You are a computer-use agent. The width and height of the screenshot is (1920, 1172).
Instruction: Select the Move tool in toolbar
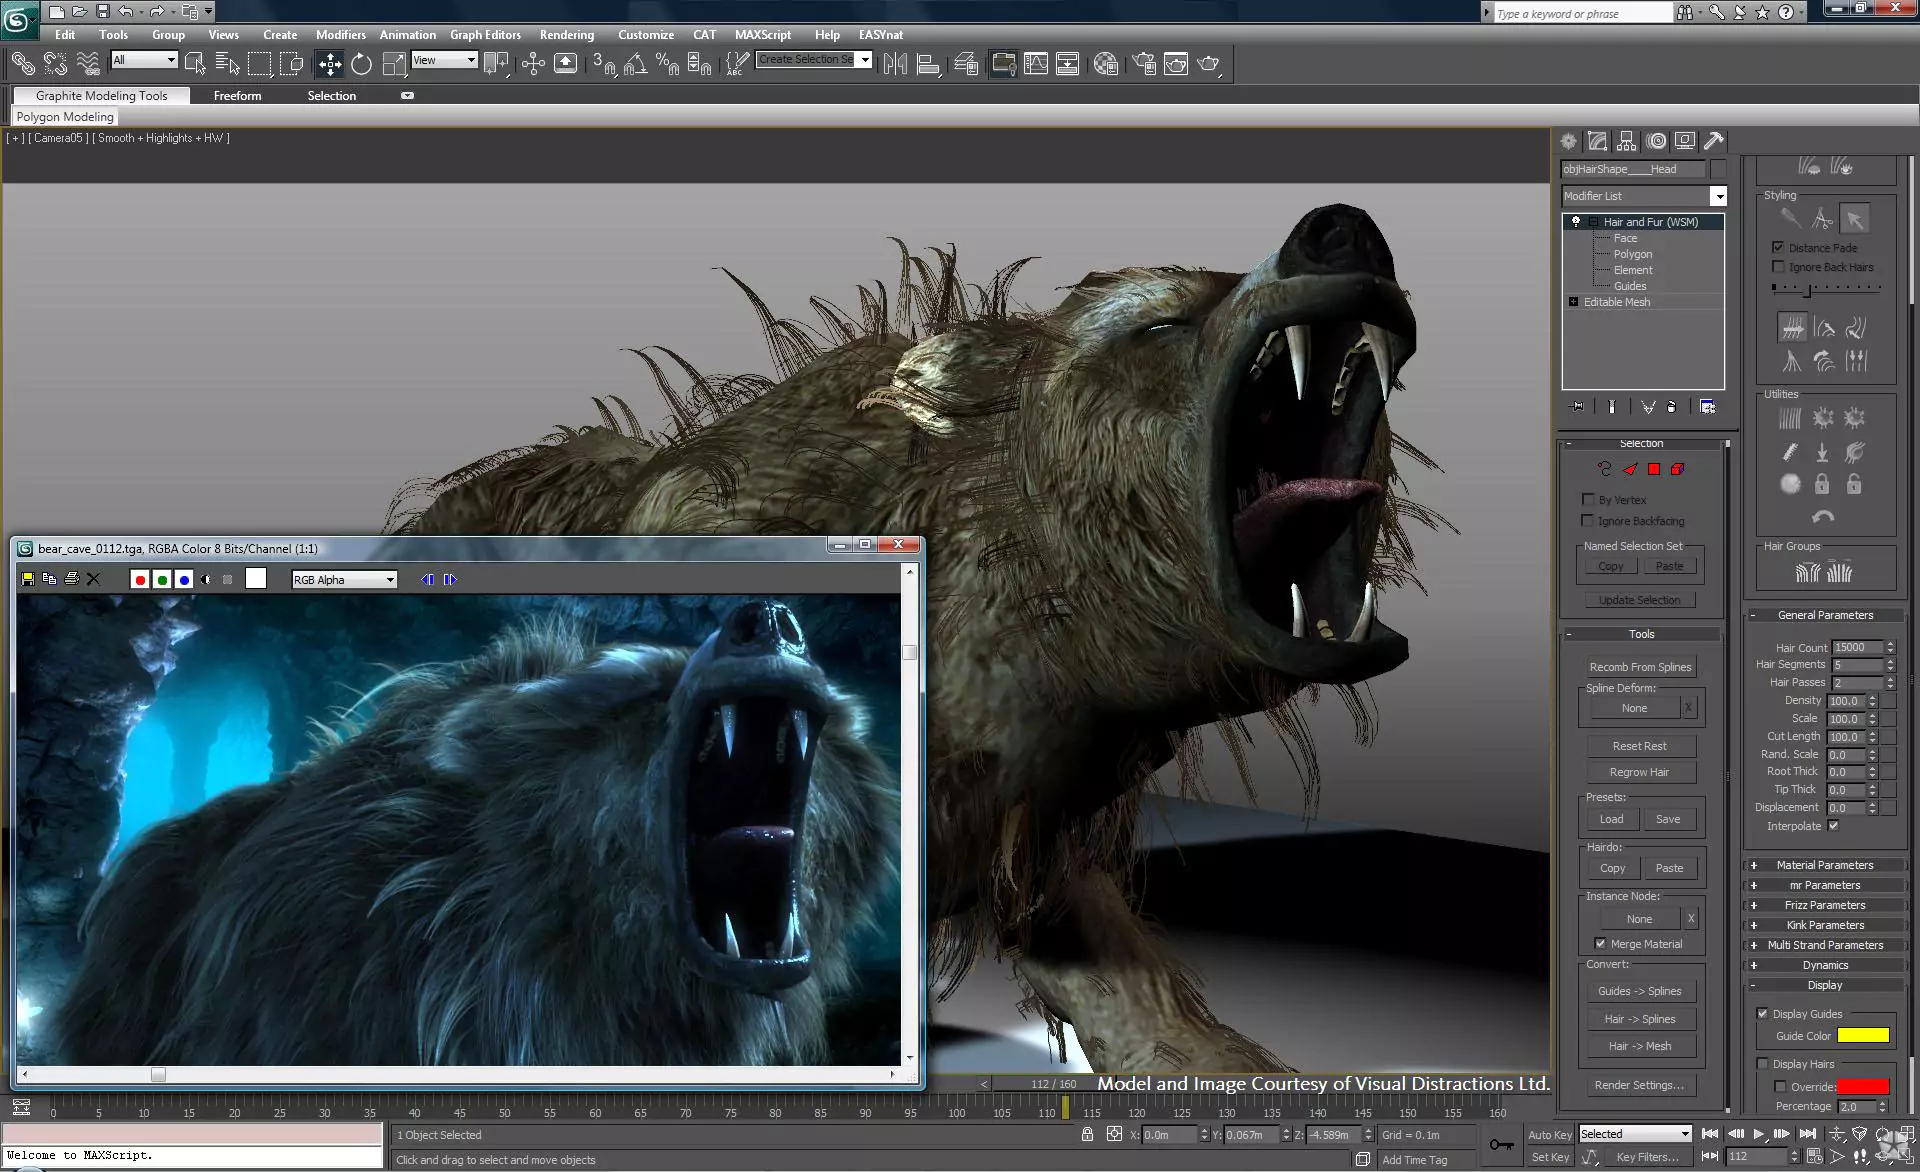pyautogui.click(x=329, y=63)
